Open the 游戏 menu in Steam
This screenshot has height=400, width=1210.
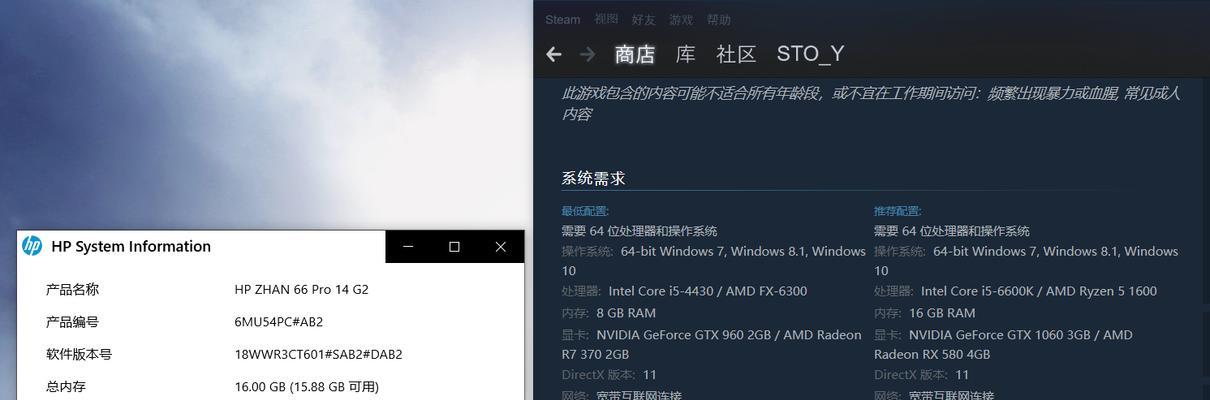[681, 19]
